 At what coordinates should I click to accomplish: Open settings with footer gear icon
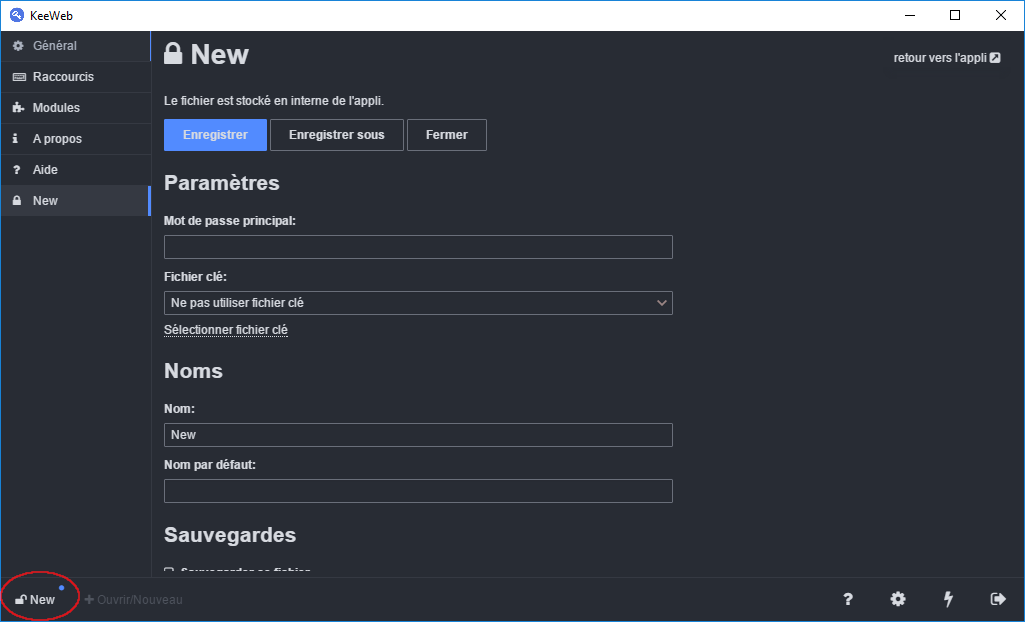pyautogui.click(x=898, y=599)
